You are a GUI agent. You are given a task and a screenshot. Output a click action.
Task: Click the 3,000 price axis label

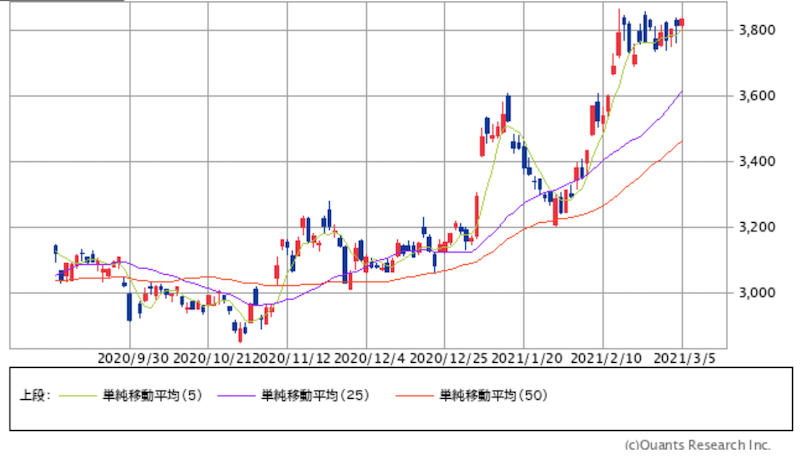(x=757, y=293)
